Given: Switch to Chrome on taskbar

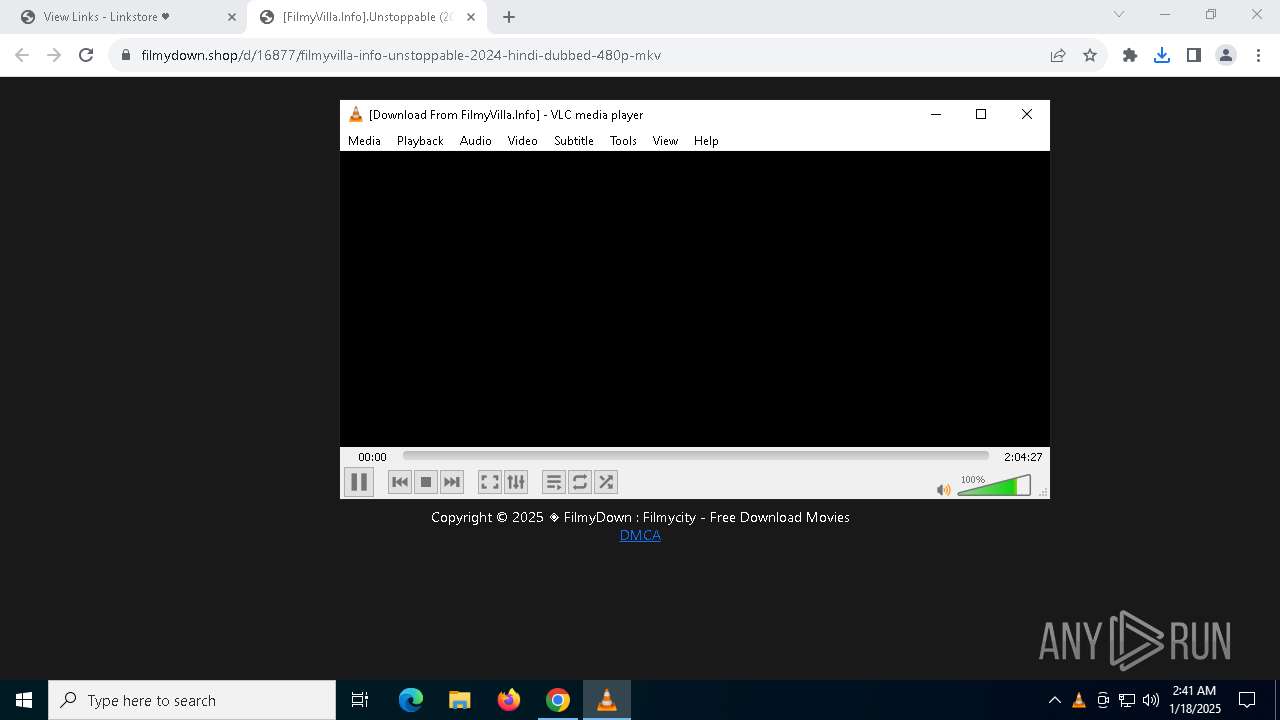Looking at the screenshot, I should coord(558,700).
